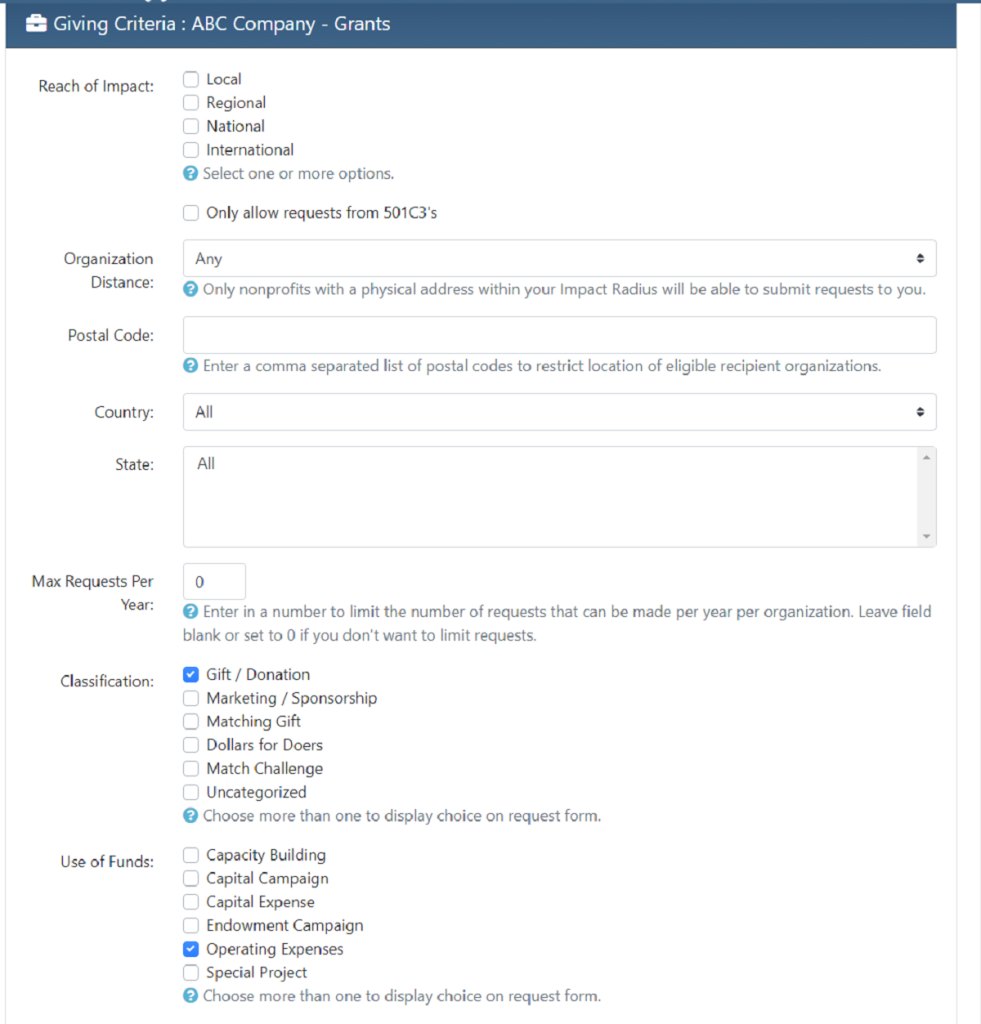Screen dimensions: 981x1024
Task: Enable 'Only allow requests from 501C3's'
Action: (190, 212)
